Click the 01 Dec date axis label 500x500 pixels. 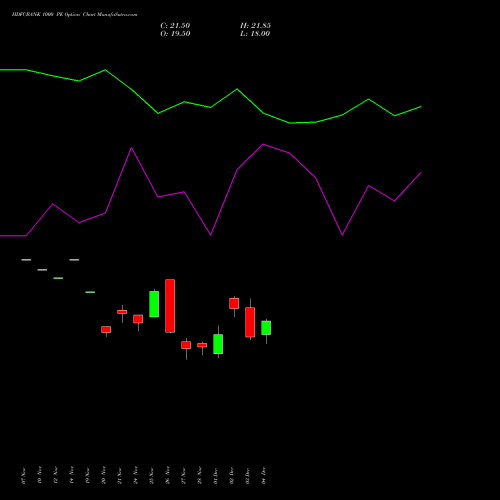[216, 475]
